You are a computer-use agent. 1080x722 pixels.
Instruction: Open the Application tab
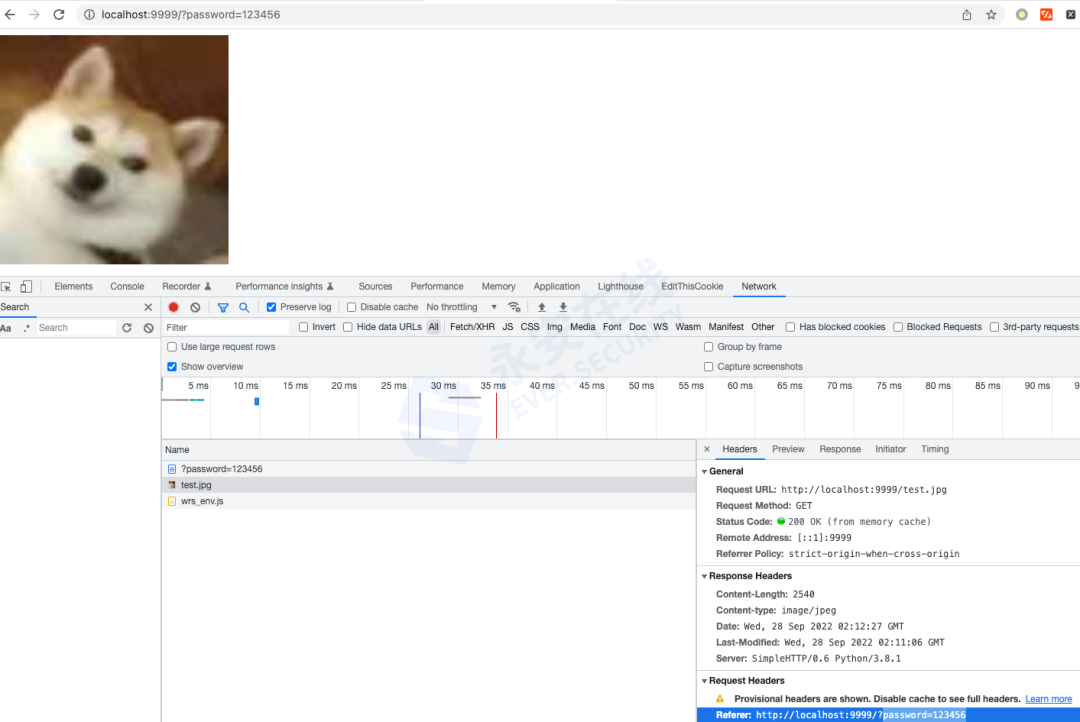coord(557,287)
